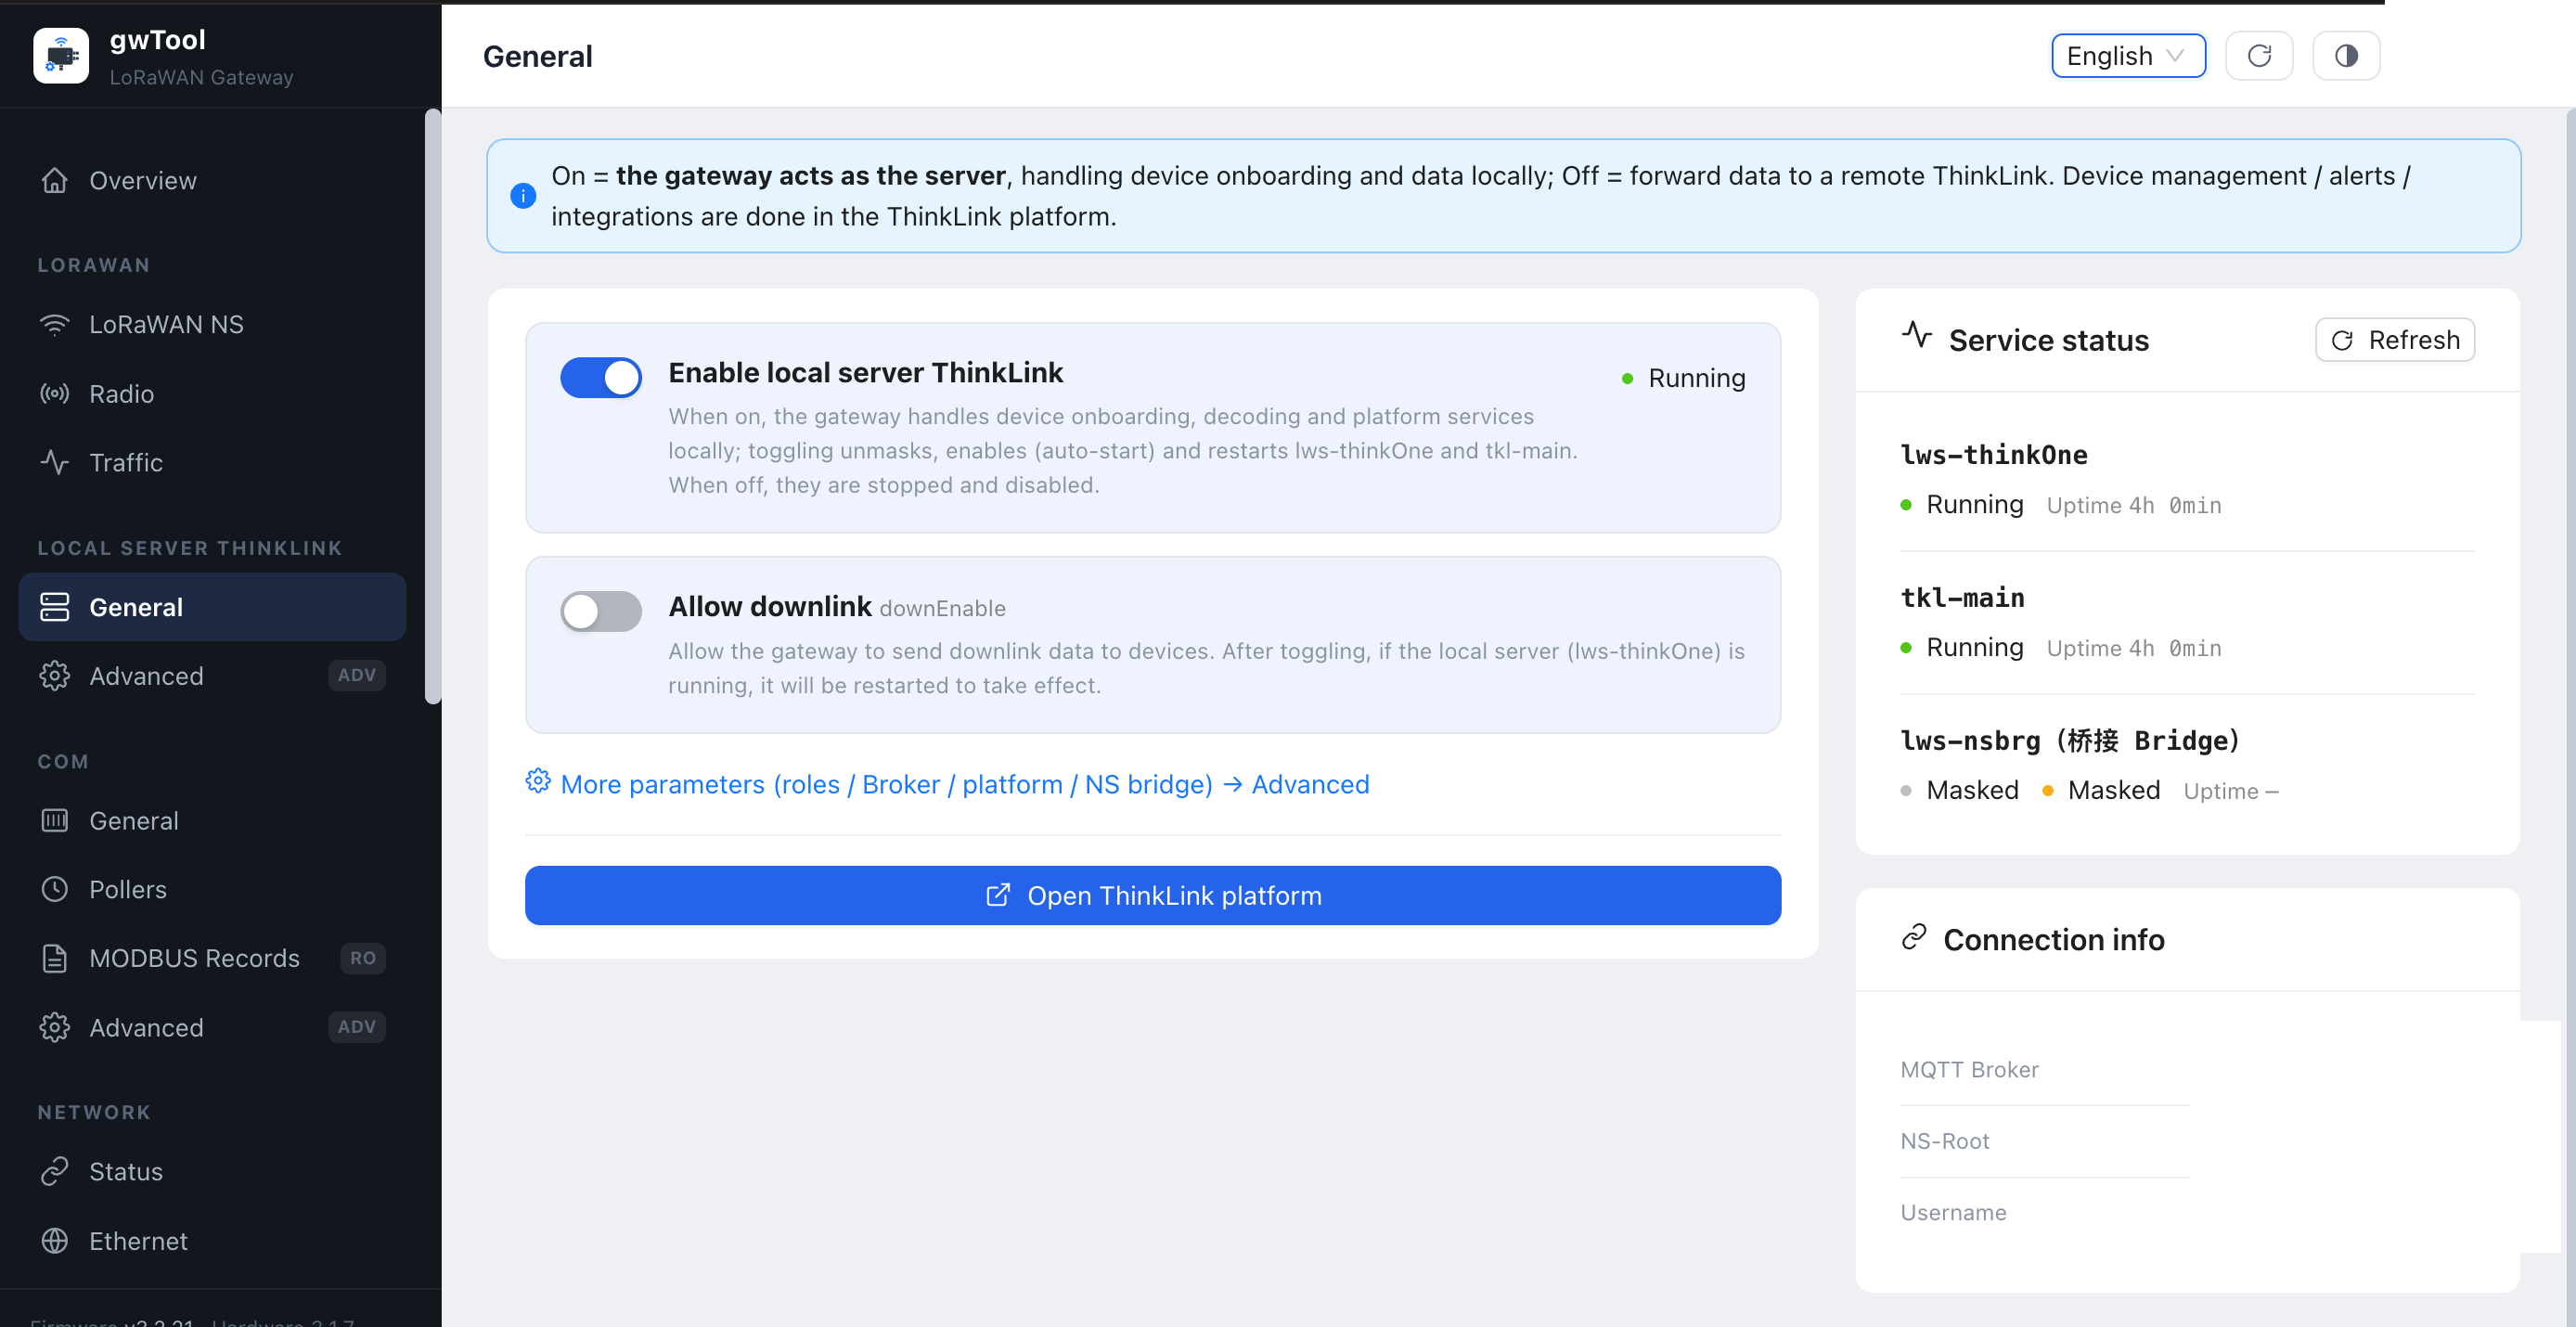Click the LoRaWAN Gateway subtitle
2576x1327 pixels.
coord(201,77)
